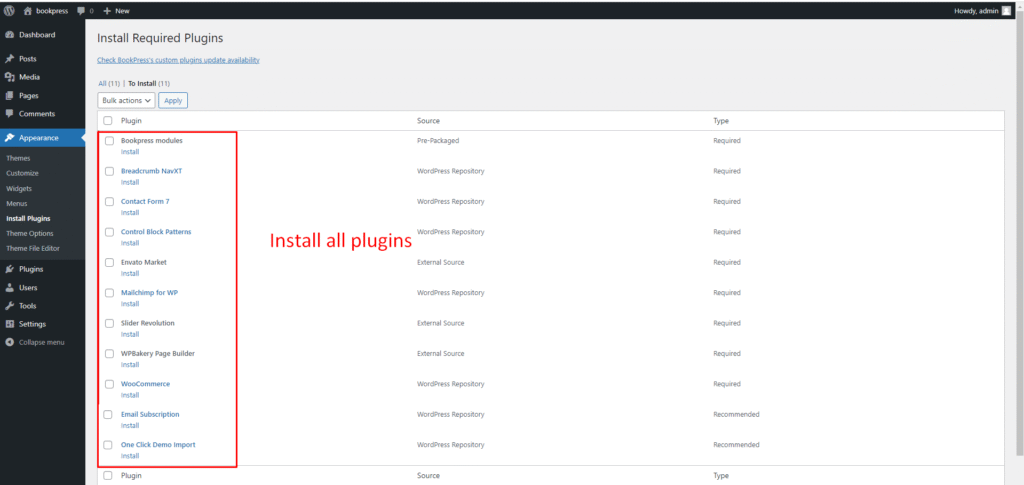Click the Media icon in sidebar
The width and height of the screenshot is (1024, 485).
[10, 77]
